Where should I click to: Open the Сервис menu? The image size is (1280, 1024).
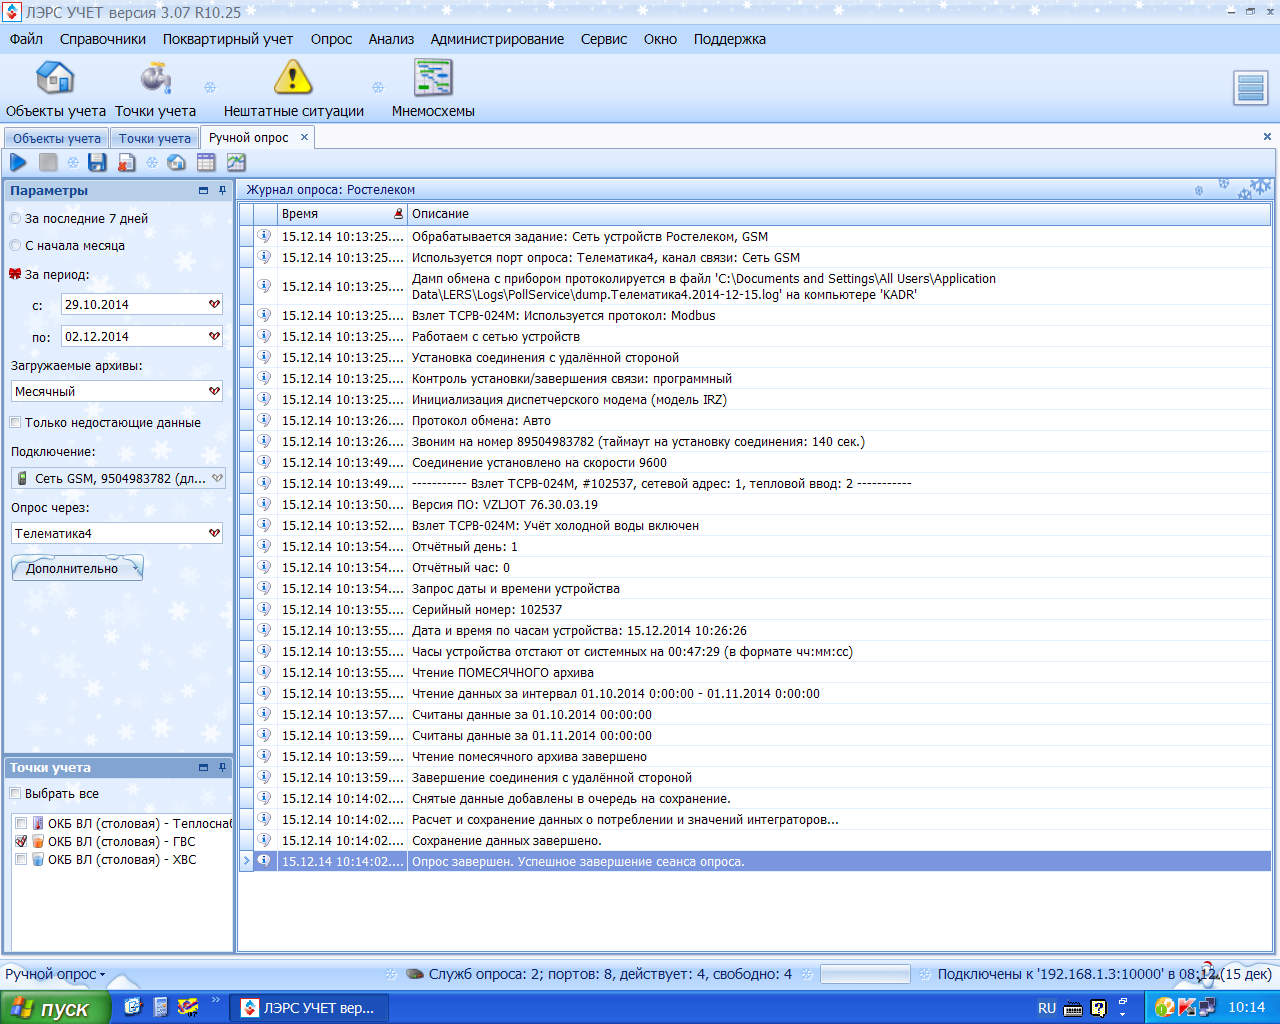click(604, 39)
